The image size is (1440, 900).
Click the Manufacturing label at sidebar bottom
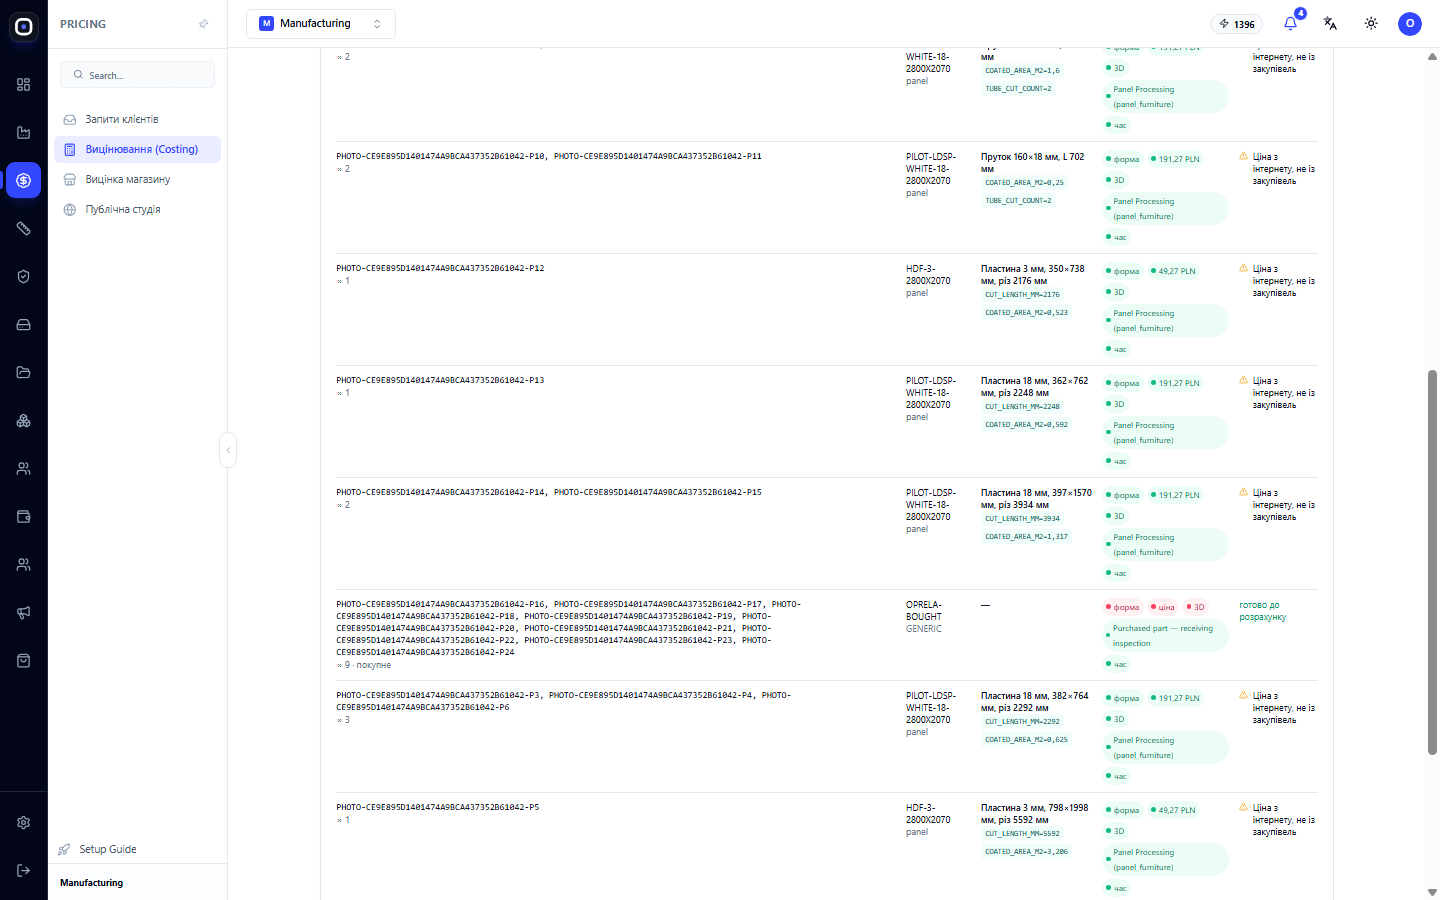[x=92, y=883]
